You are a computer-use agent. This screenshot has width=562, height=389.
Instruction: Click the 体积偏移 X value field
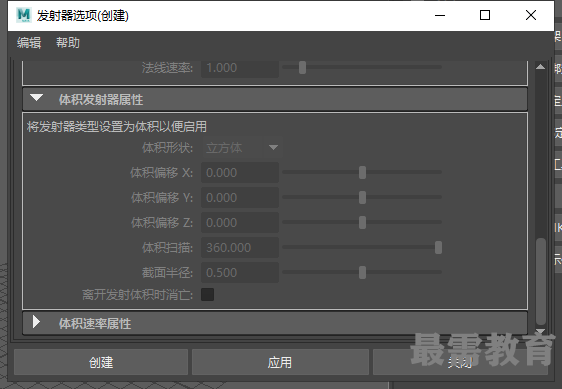[240, 172]
